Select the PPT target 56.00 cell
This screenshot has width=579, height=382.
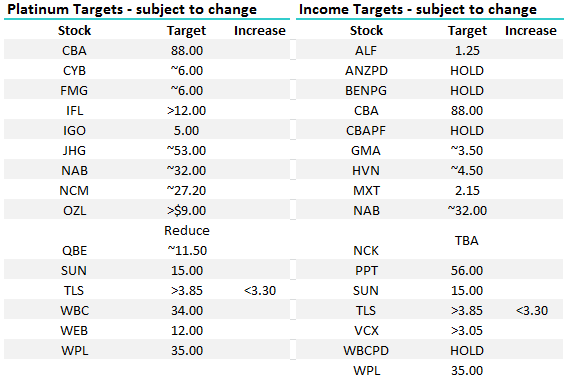[x=467, y=271]
